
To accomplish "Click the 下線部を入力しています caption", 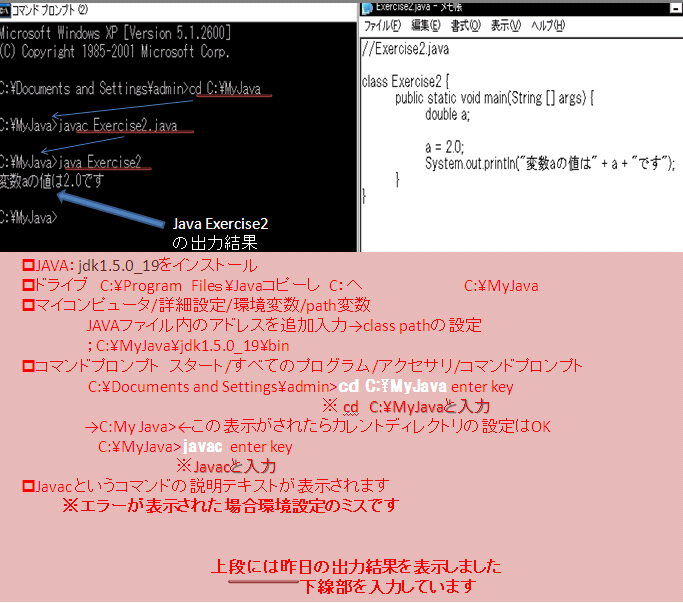I will pyautogui.click(x=388, y=586).
